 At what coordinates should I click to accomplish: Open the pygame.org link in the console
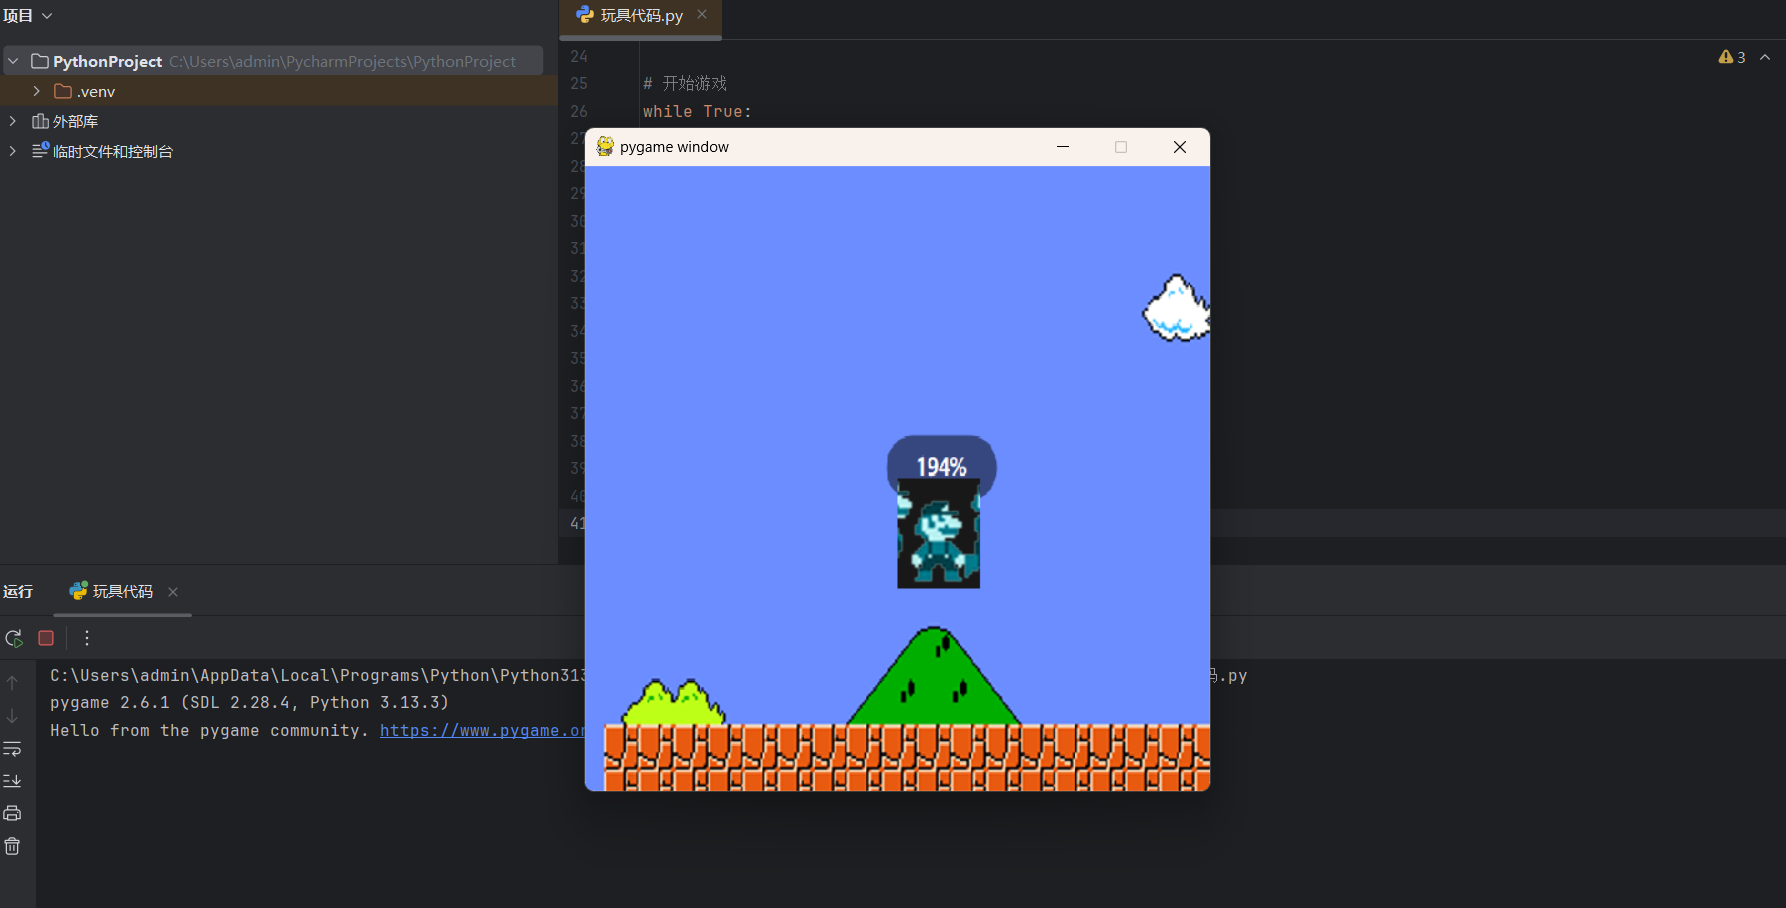click(482, 731)
